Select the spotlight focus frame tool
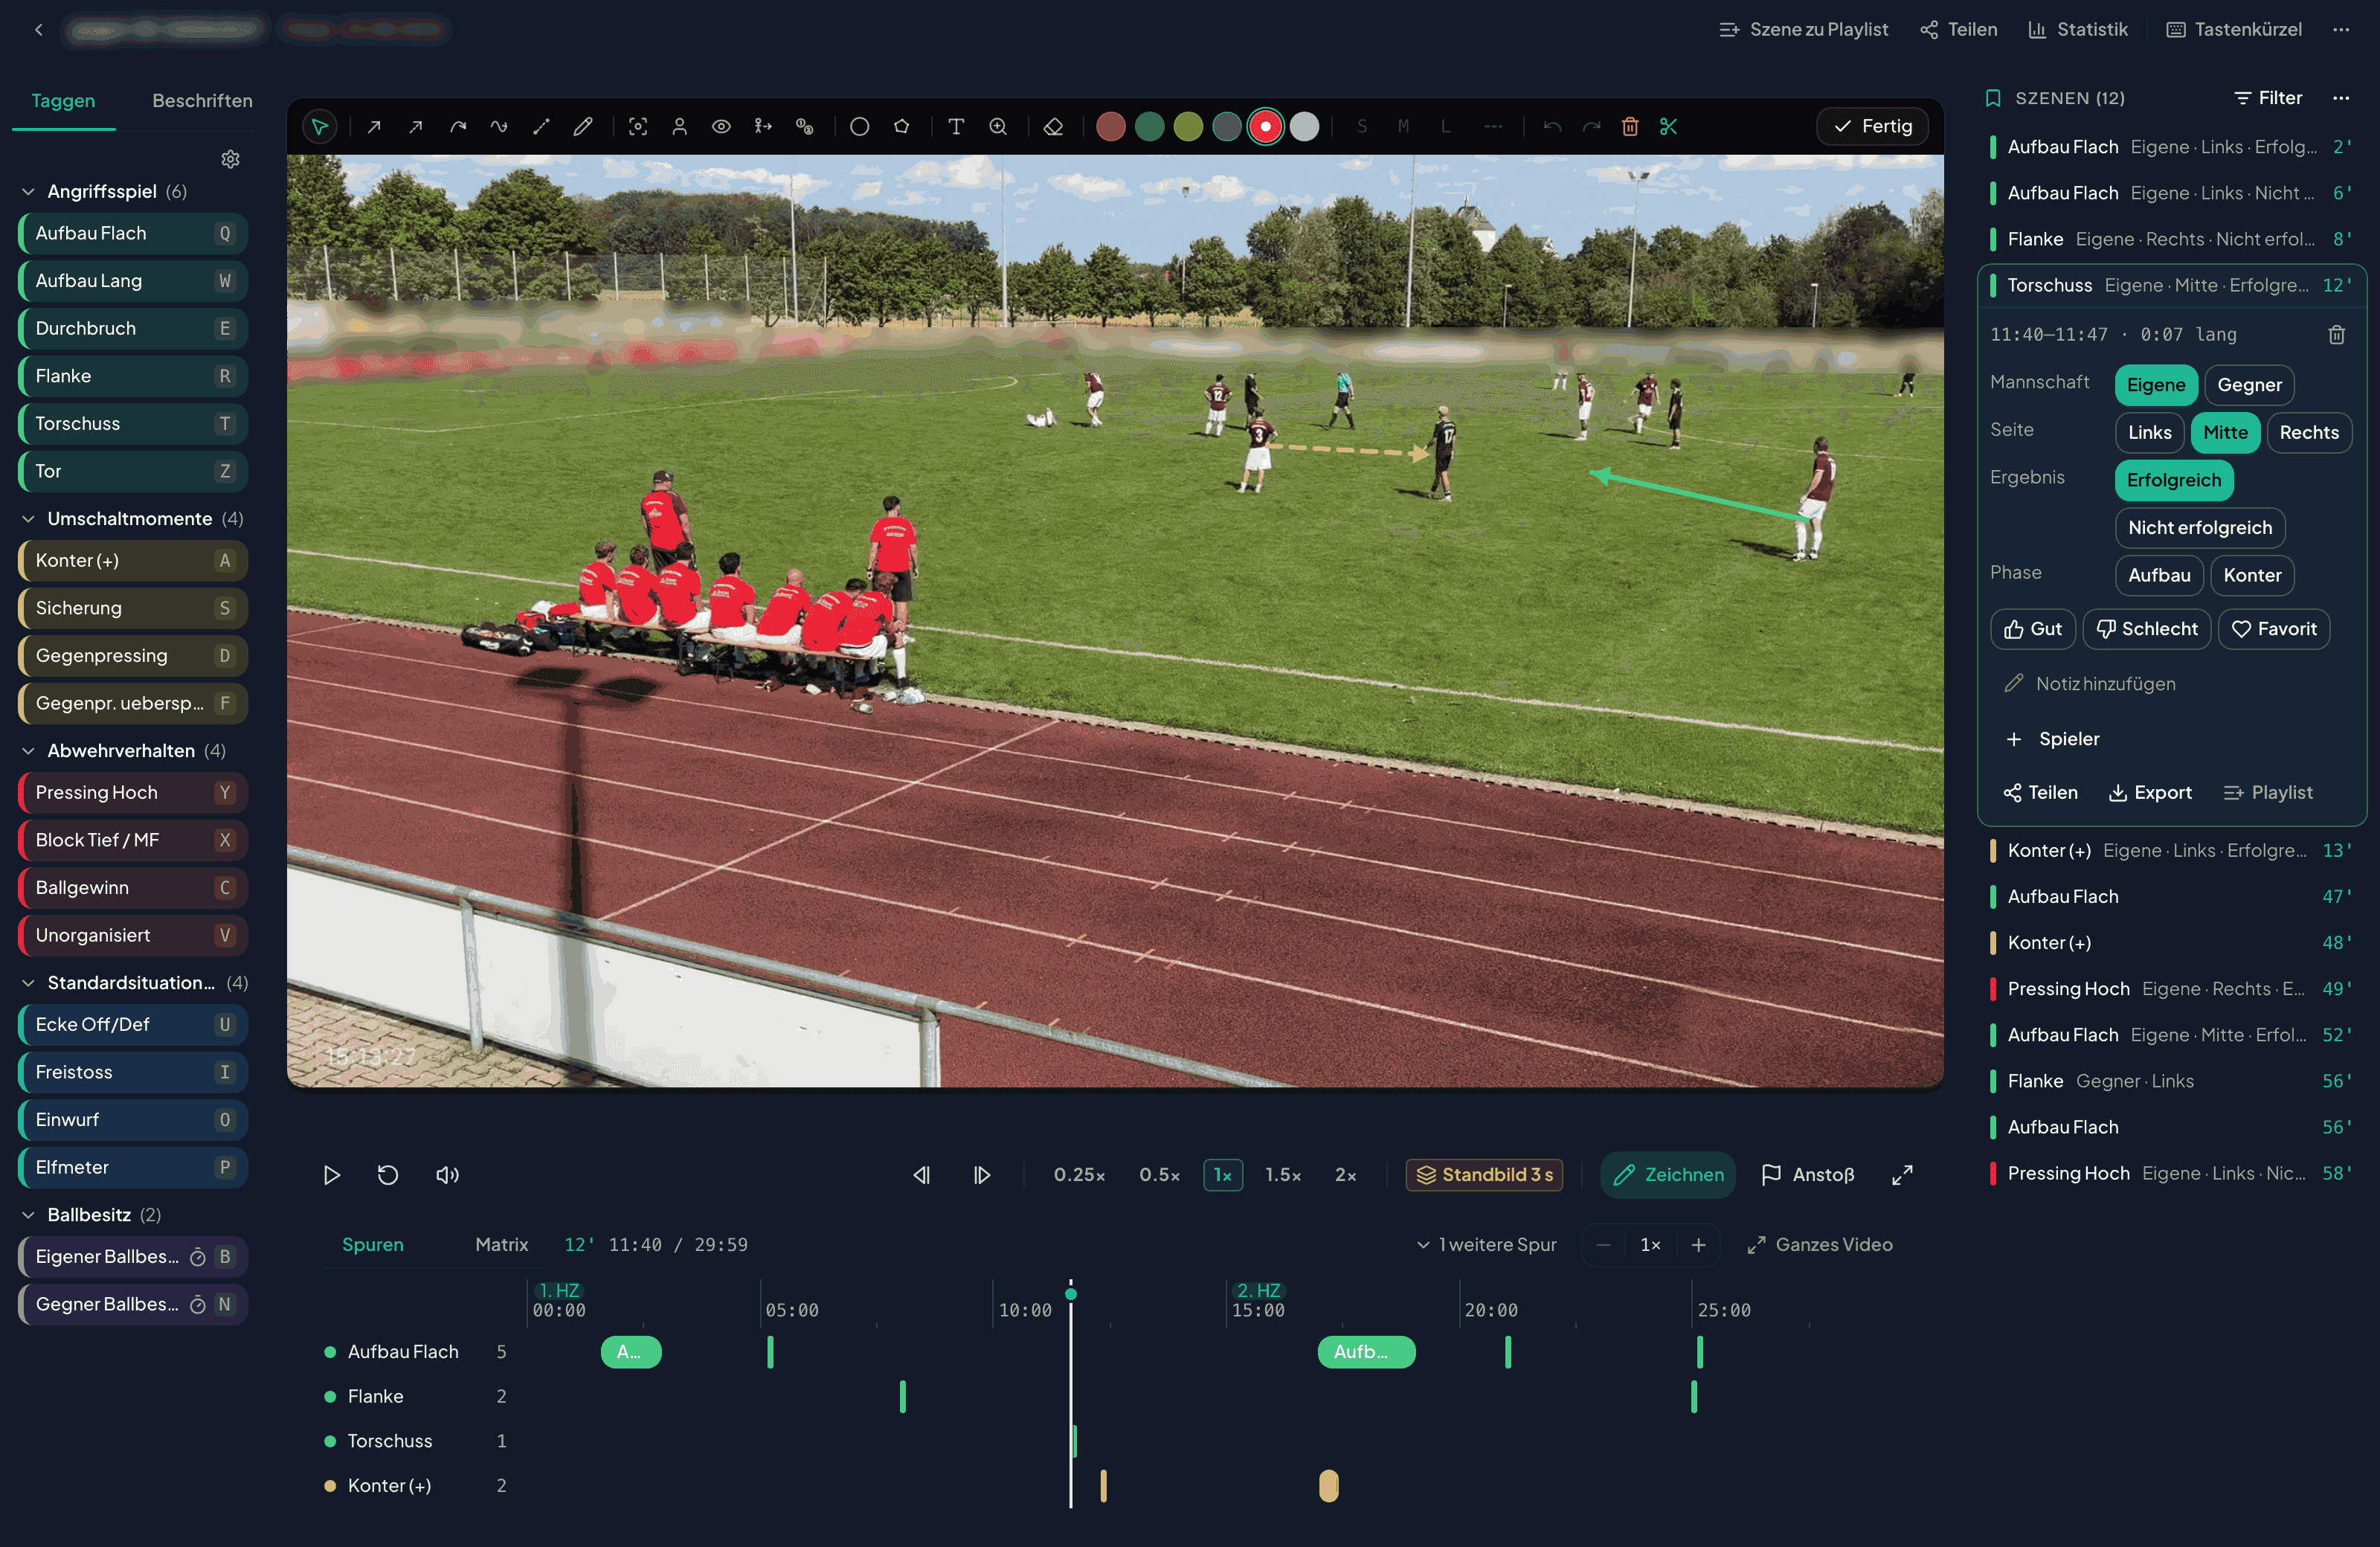 [638, 127]
